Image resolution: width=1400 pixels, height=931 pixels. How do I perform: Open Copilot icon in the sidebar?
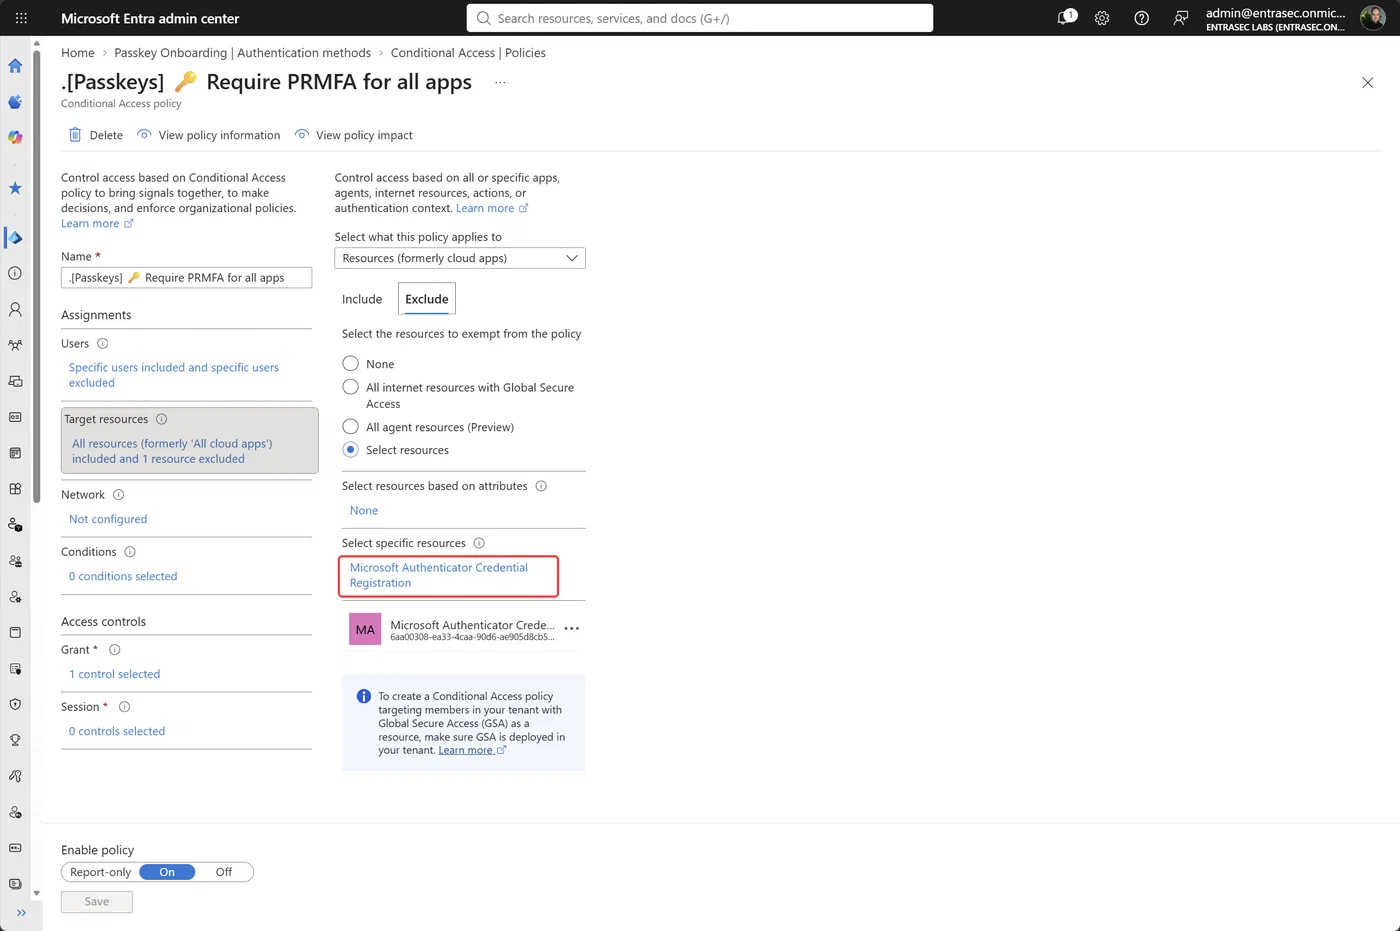[x=15, y=137]
